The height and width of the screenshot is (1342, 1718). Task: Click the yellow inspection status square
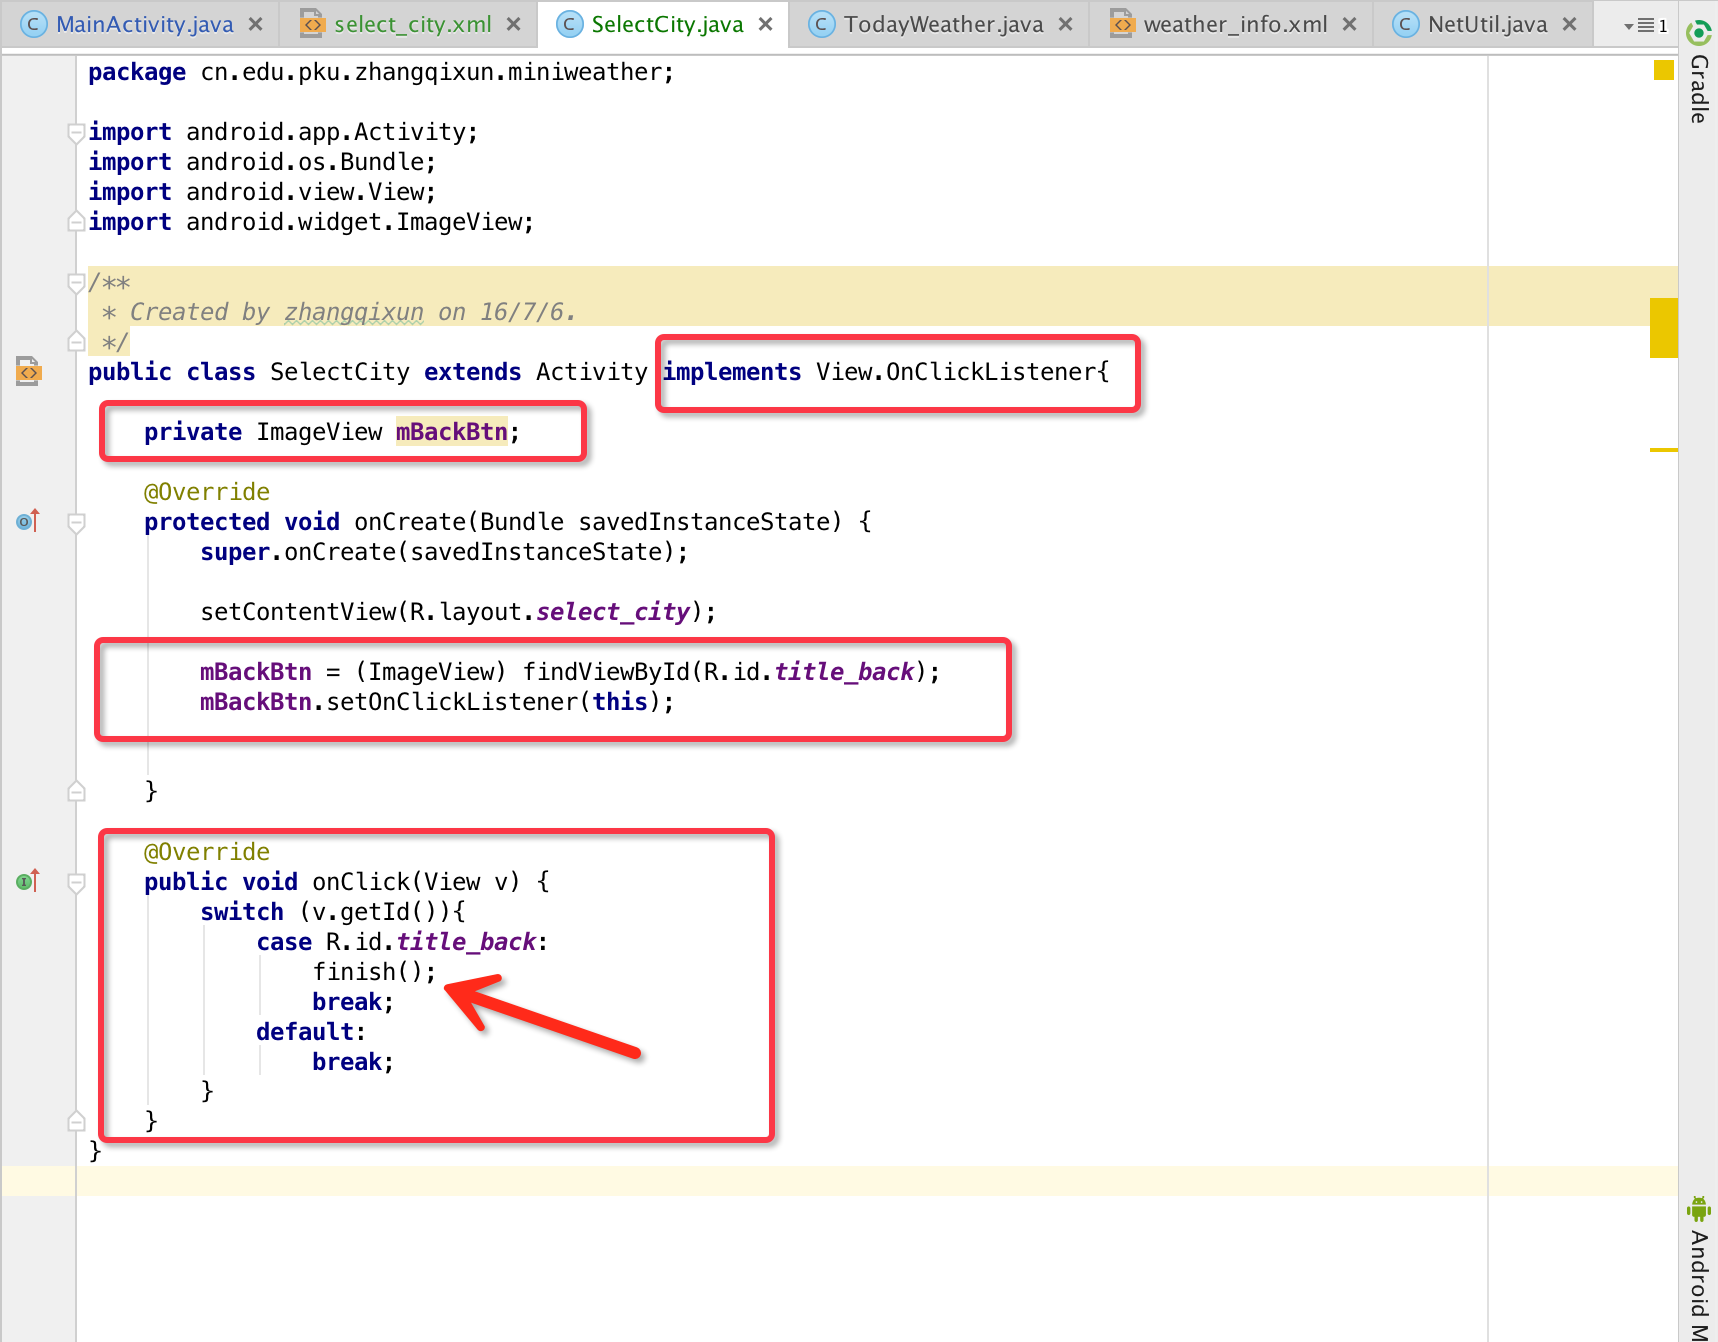[1663, 70]
